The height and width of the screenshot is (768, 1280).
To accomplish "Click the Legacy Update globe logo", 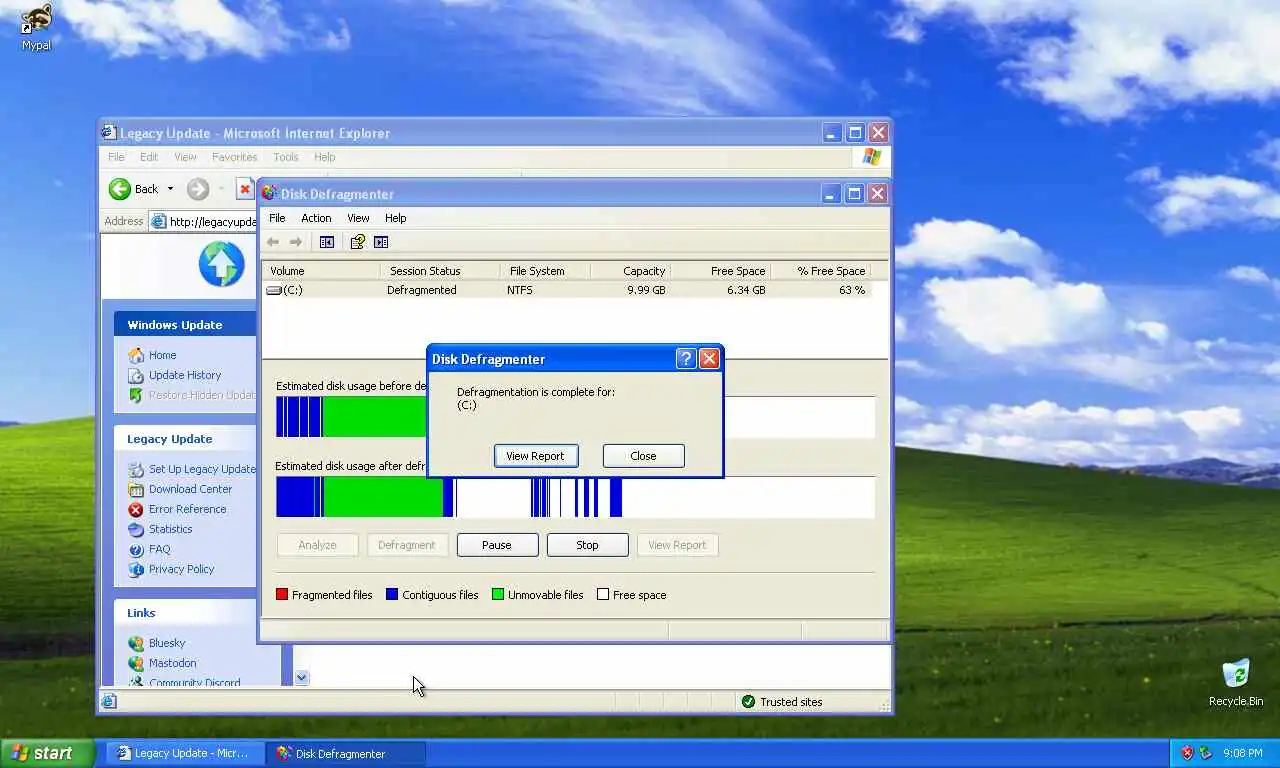I will (x=221, y=264).
